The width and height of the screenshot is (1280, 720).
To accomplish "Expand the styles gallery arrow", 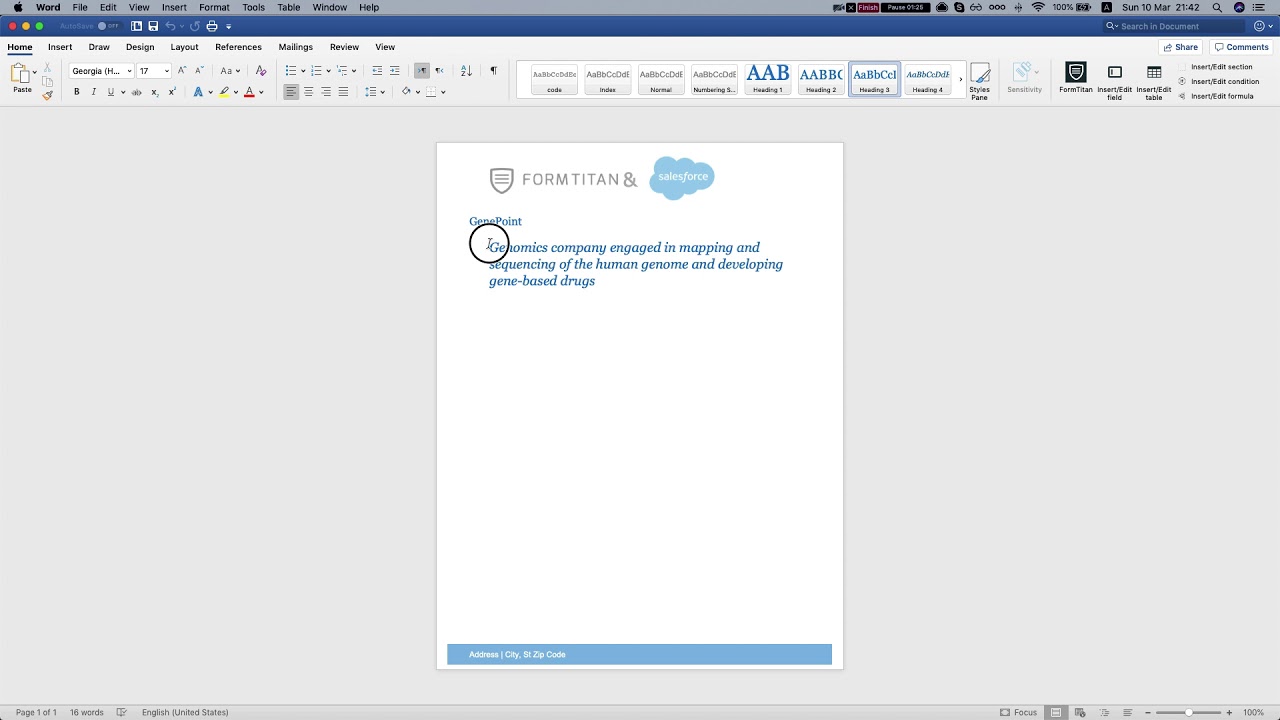I will point(961,79).
